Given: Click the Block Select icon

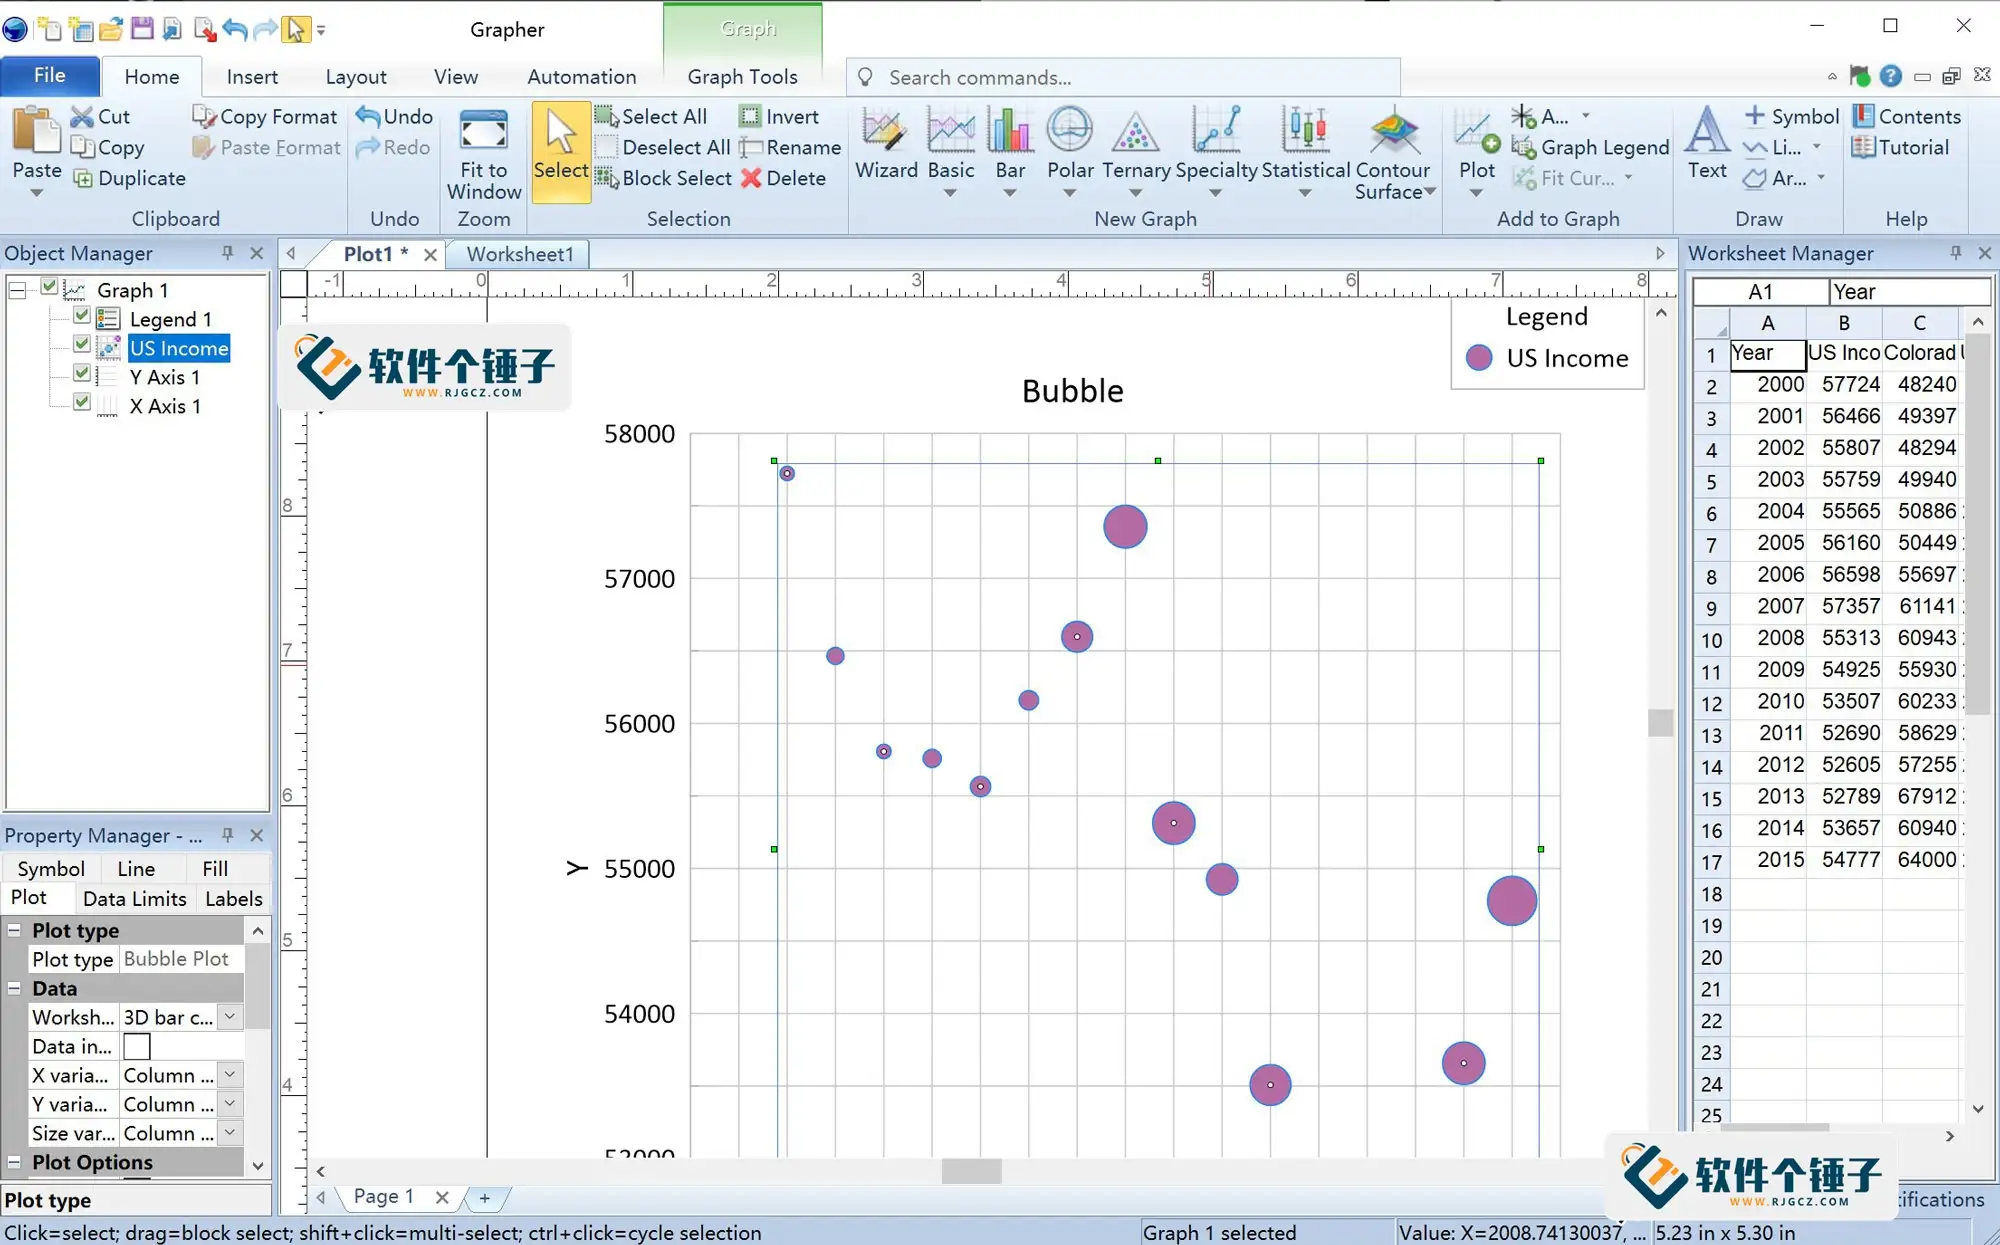Looking at the screenshot, I should 606,178.
